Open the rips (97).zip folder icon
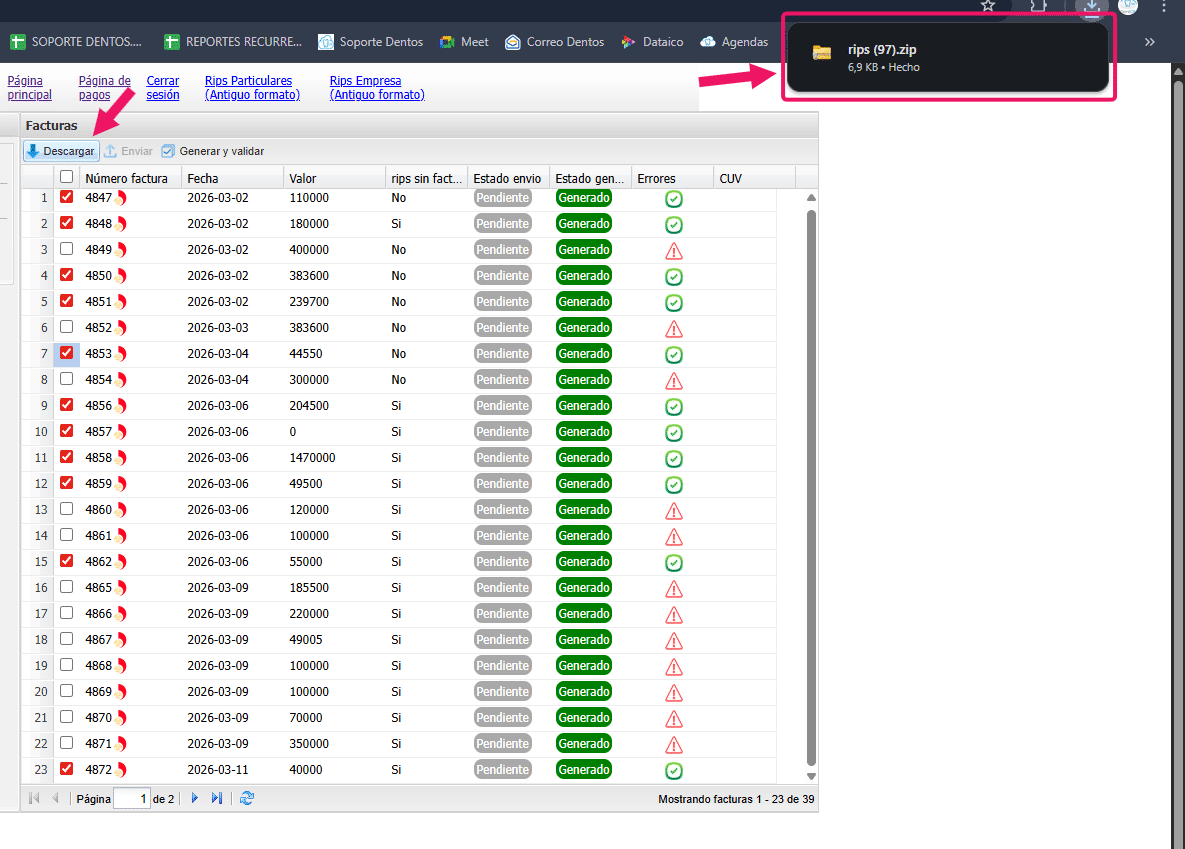Viewport: 1185px width, 849px height. click(822, 53)
